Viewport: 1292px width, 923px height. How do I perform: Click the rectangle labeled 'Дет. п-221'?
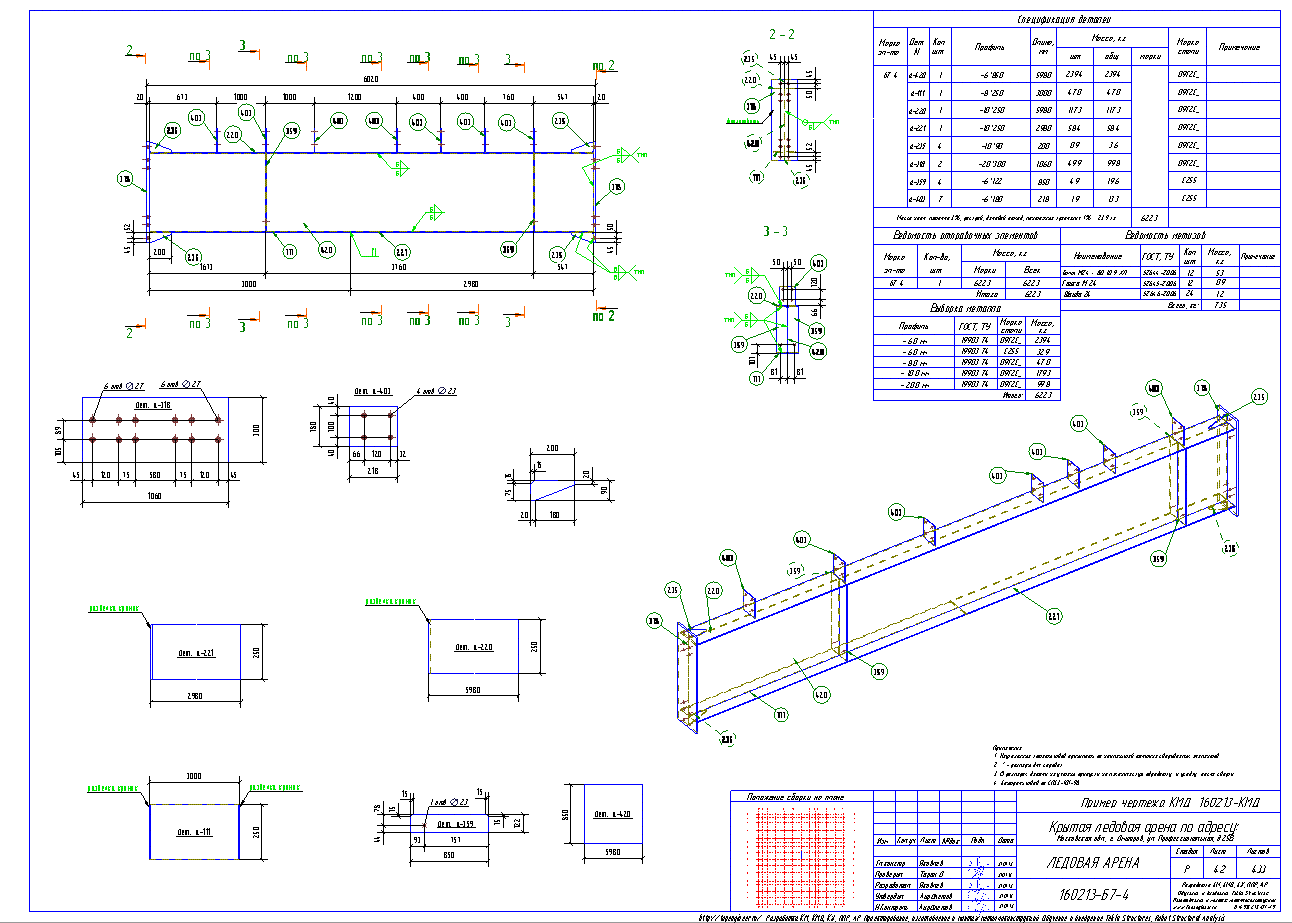(195, 651)
